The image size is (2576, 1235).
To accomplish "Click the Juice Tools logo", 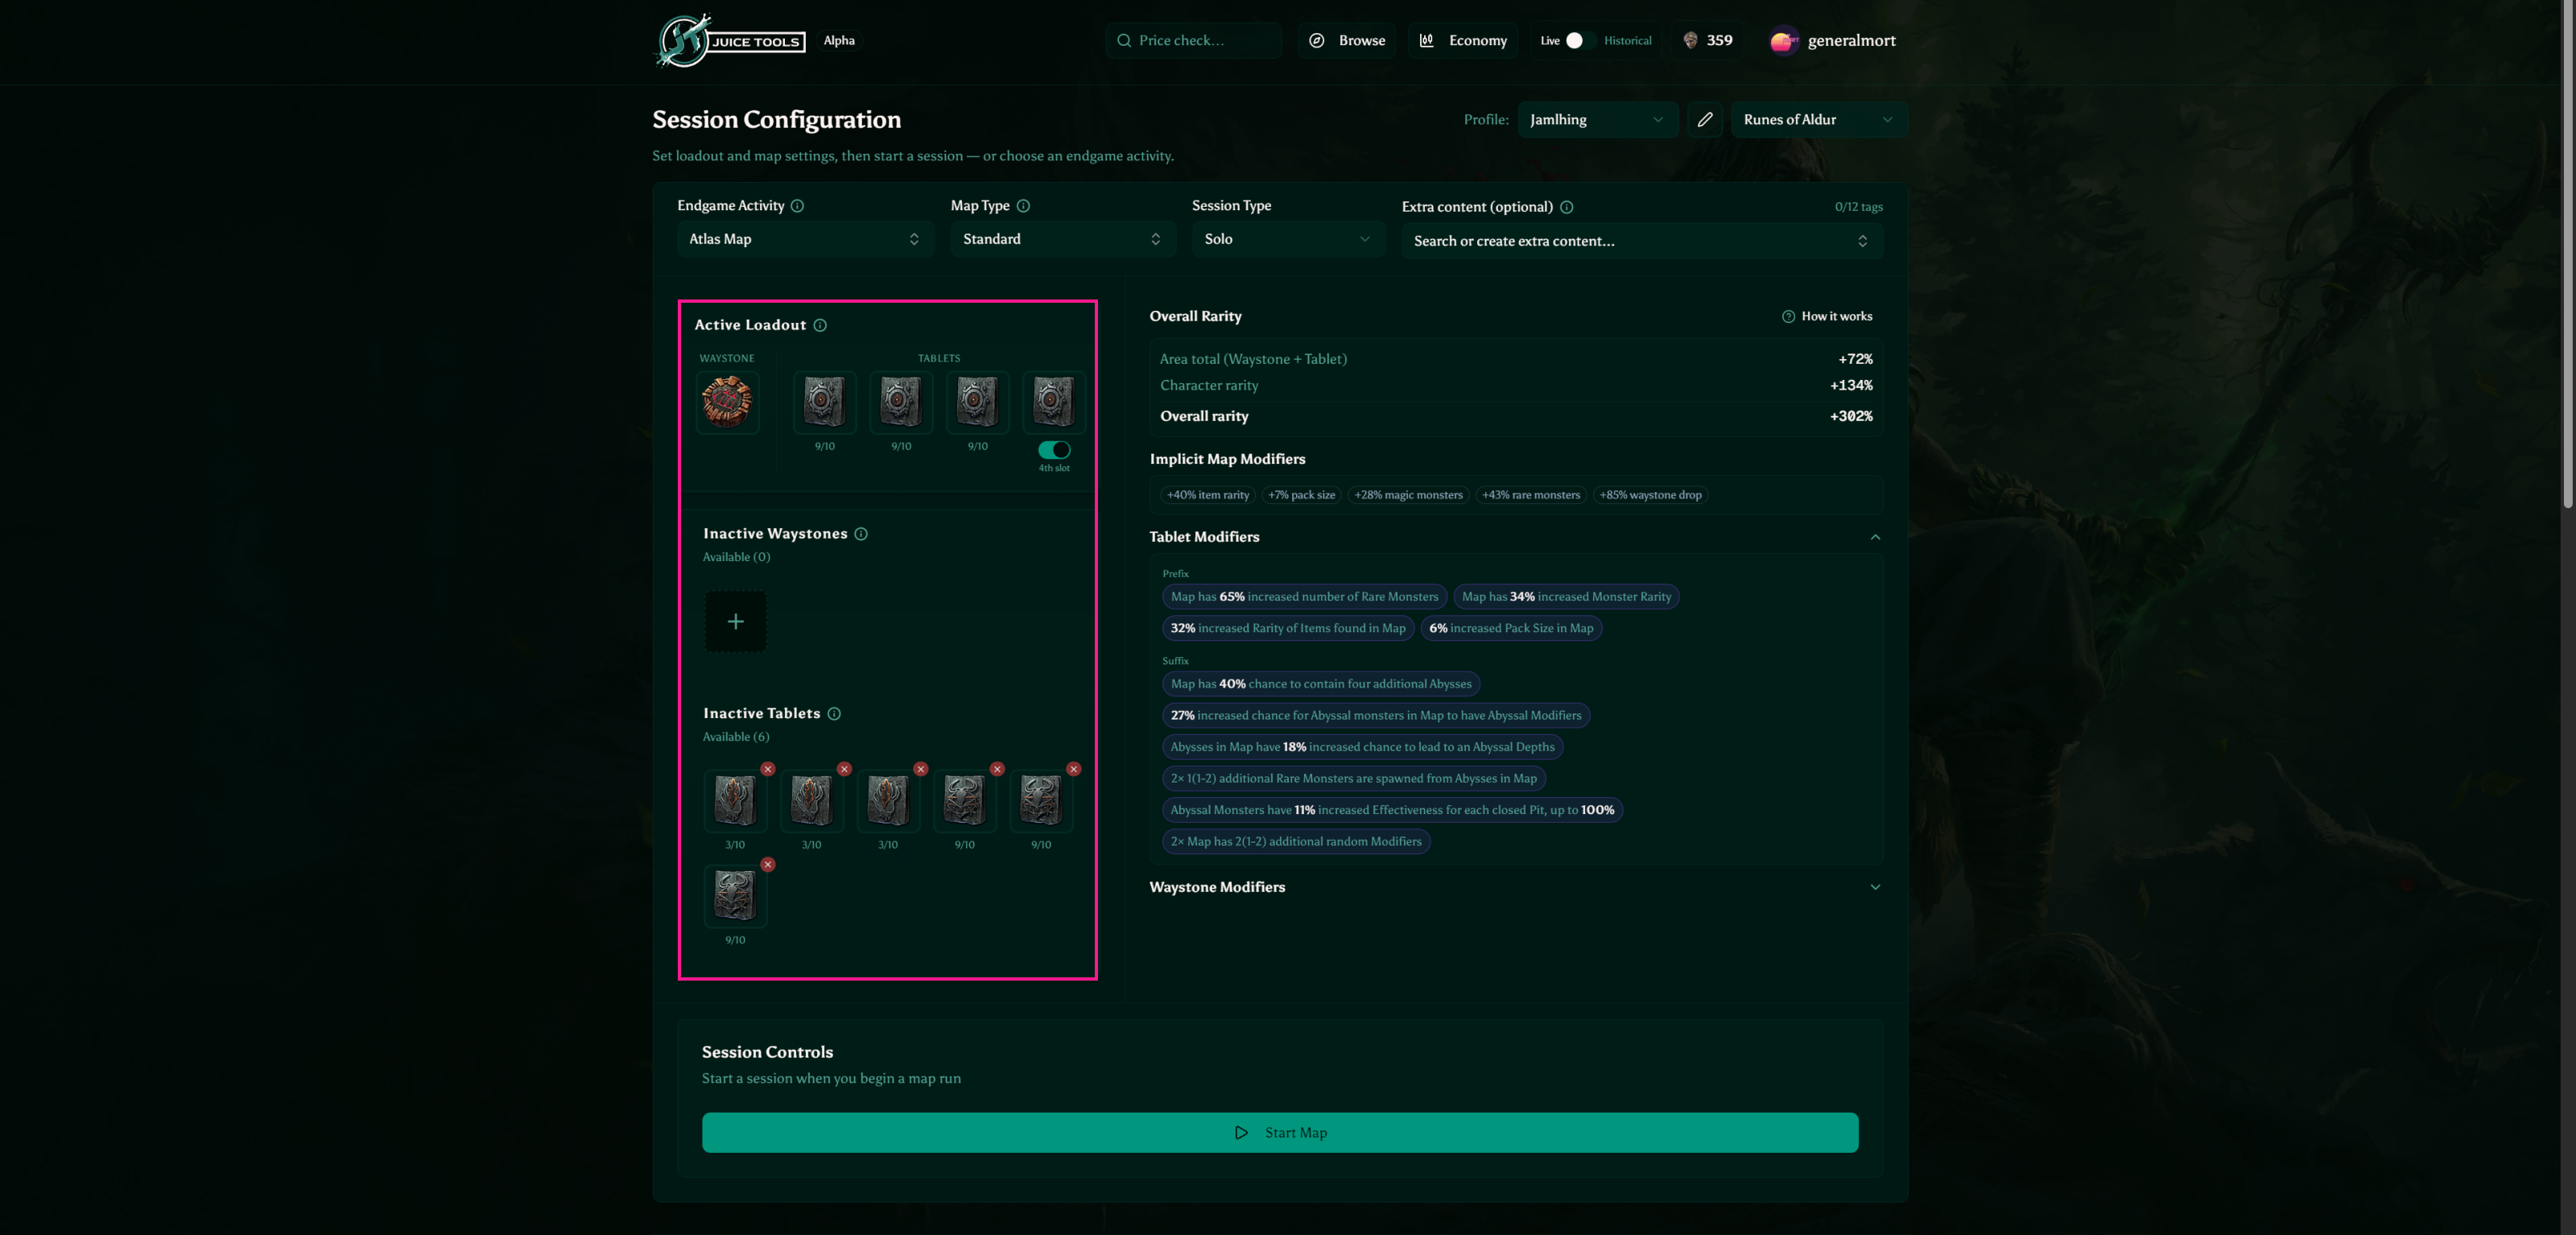I will tap(730, 40).
